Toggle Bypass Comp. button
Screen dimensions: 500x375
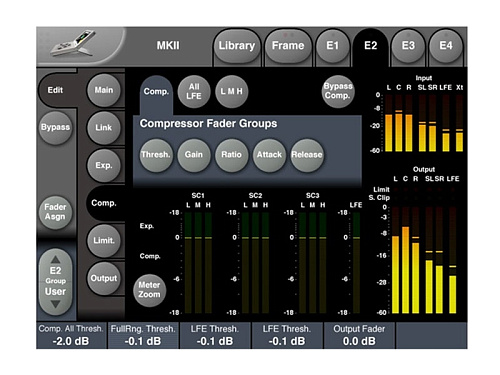click(x=338, y=91)
